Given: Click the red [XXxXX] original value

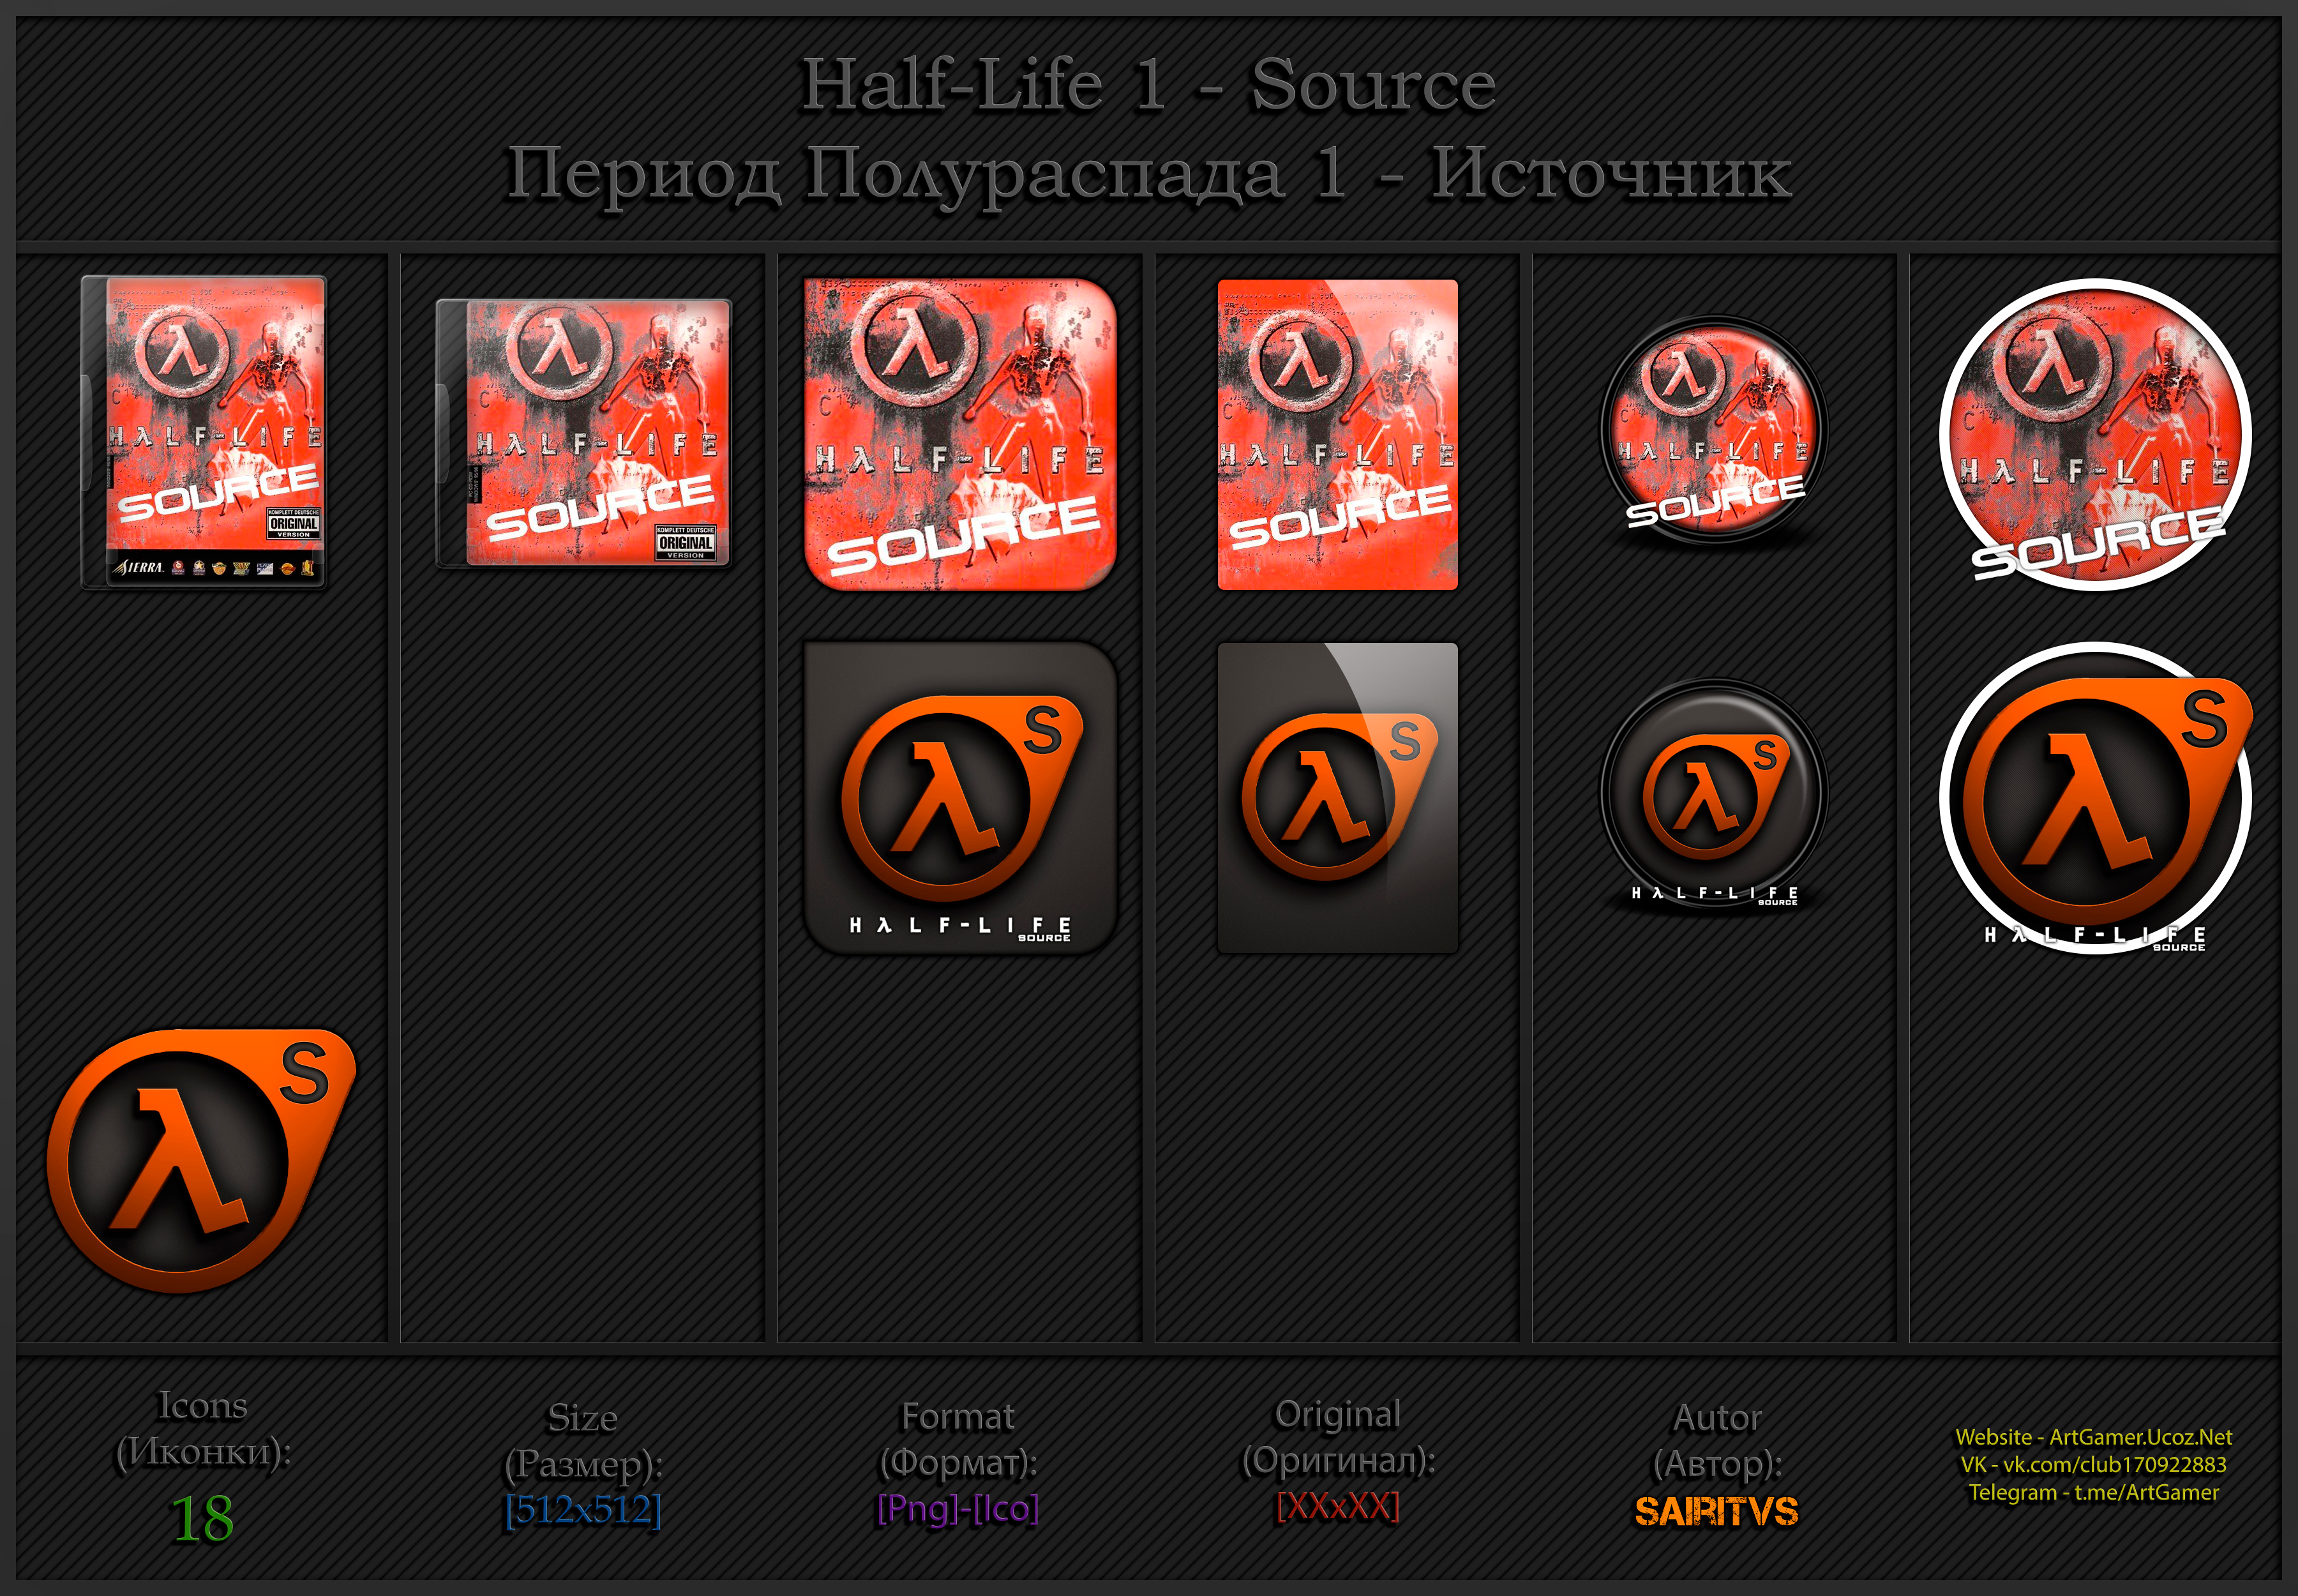Looking at the screenshot, I should 1337,1506.
